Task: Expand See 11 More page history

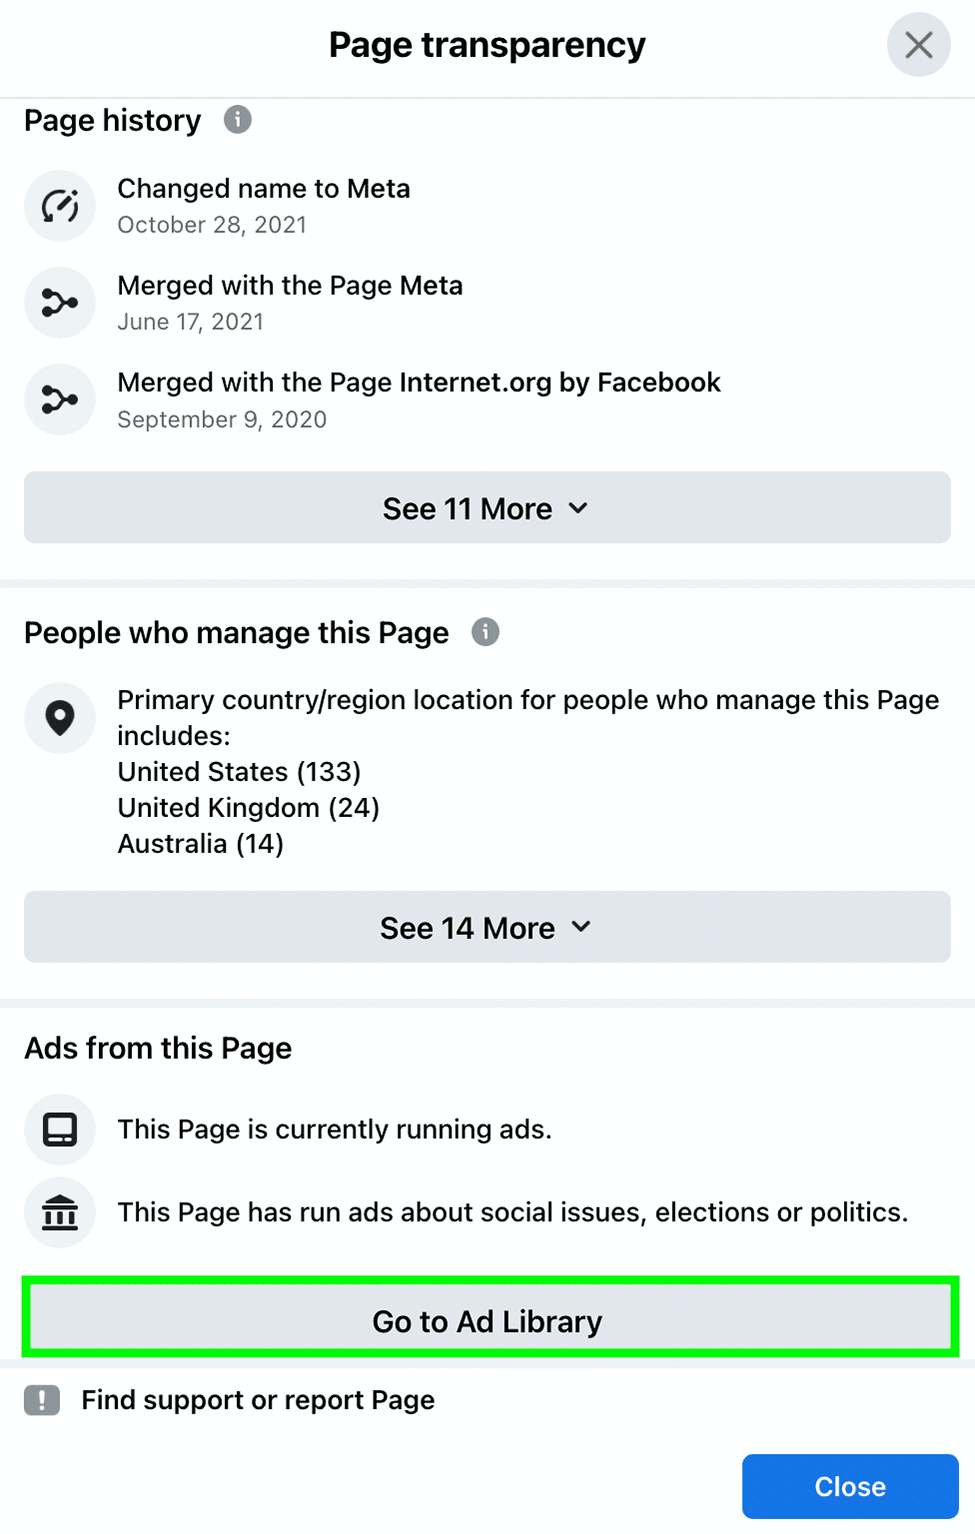Action: (x=487, y=508)
